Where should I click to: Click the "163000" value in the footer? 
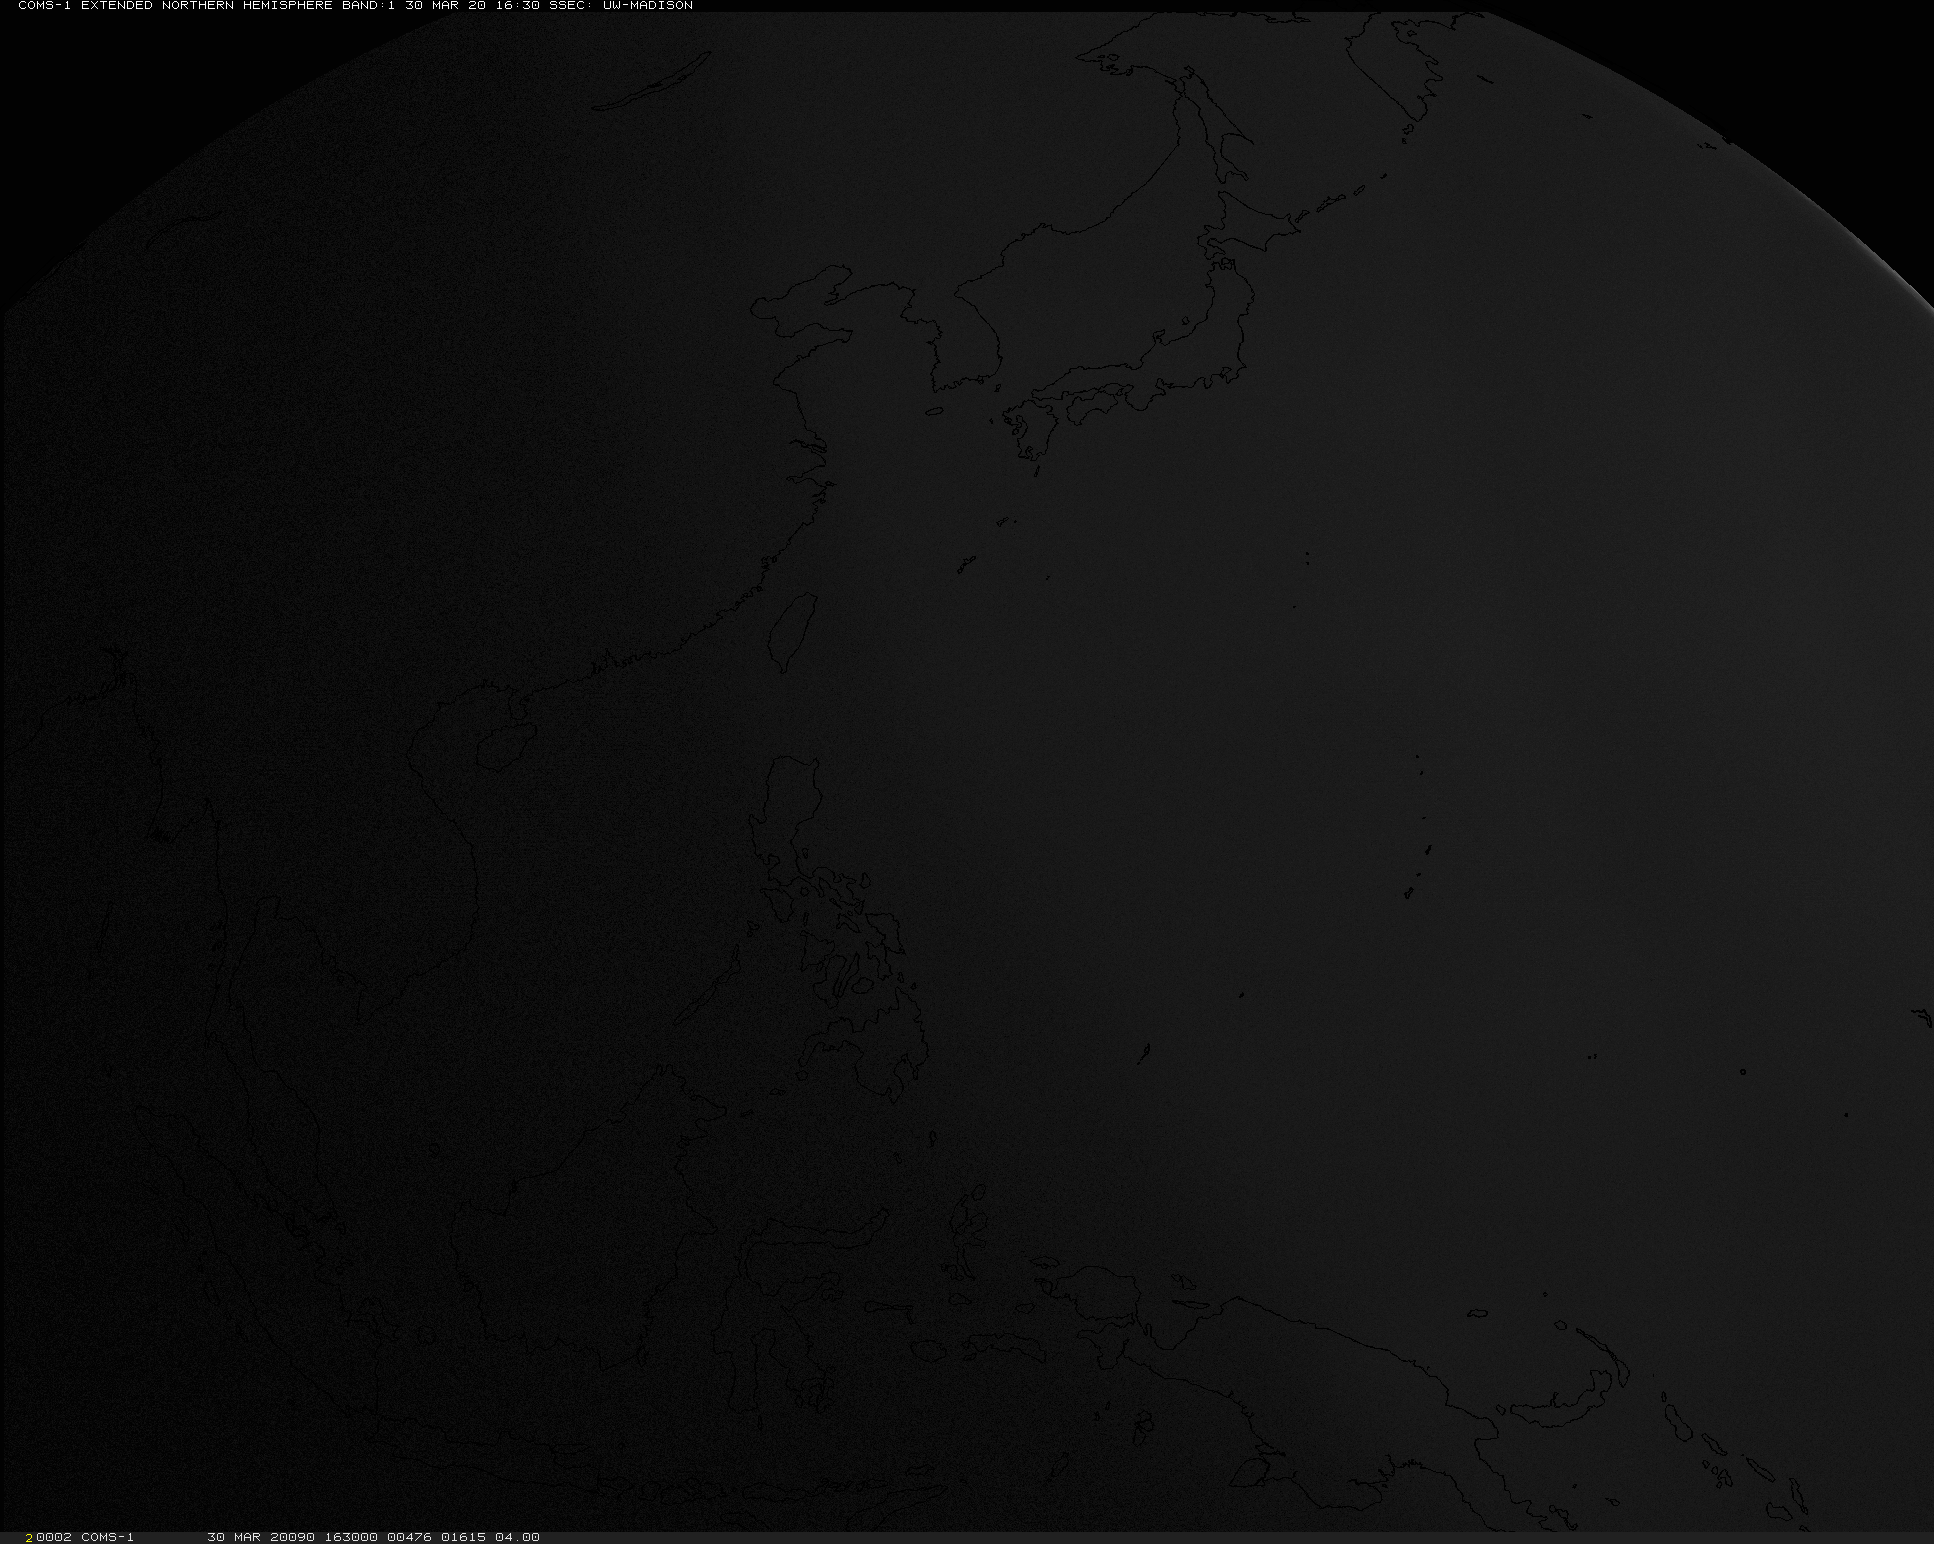[350, 1537]
